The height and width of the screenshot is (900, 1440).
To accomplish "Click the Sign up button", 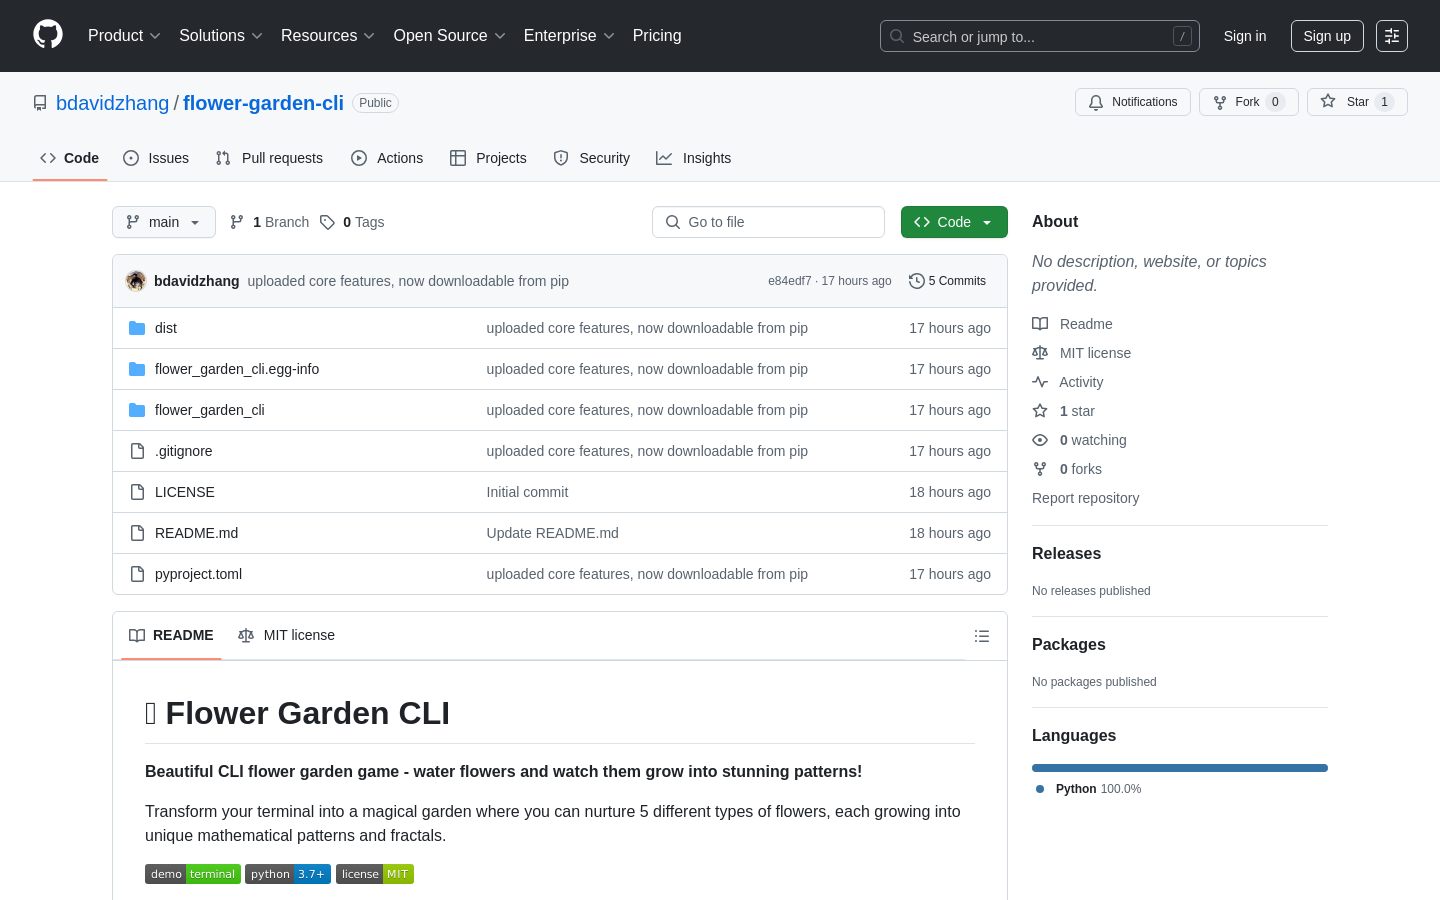I will pos(1327,36).
